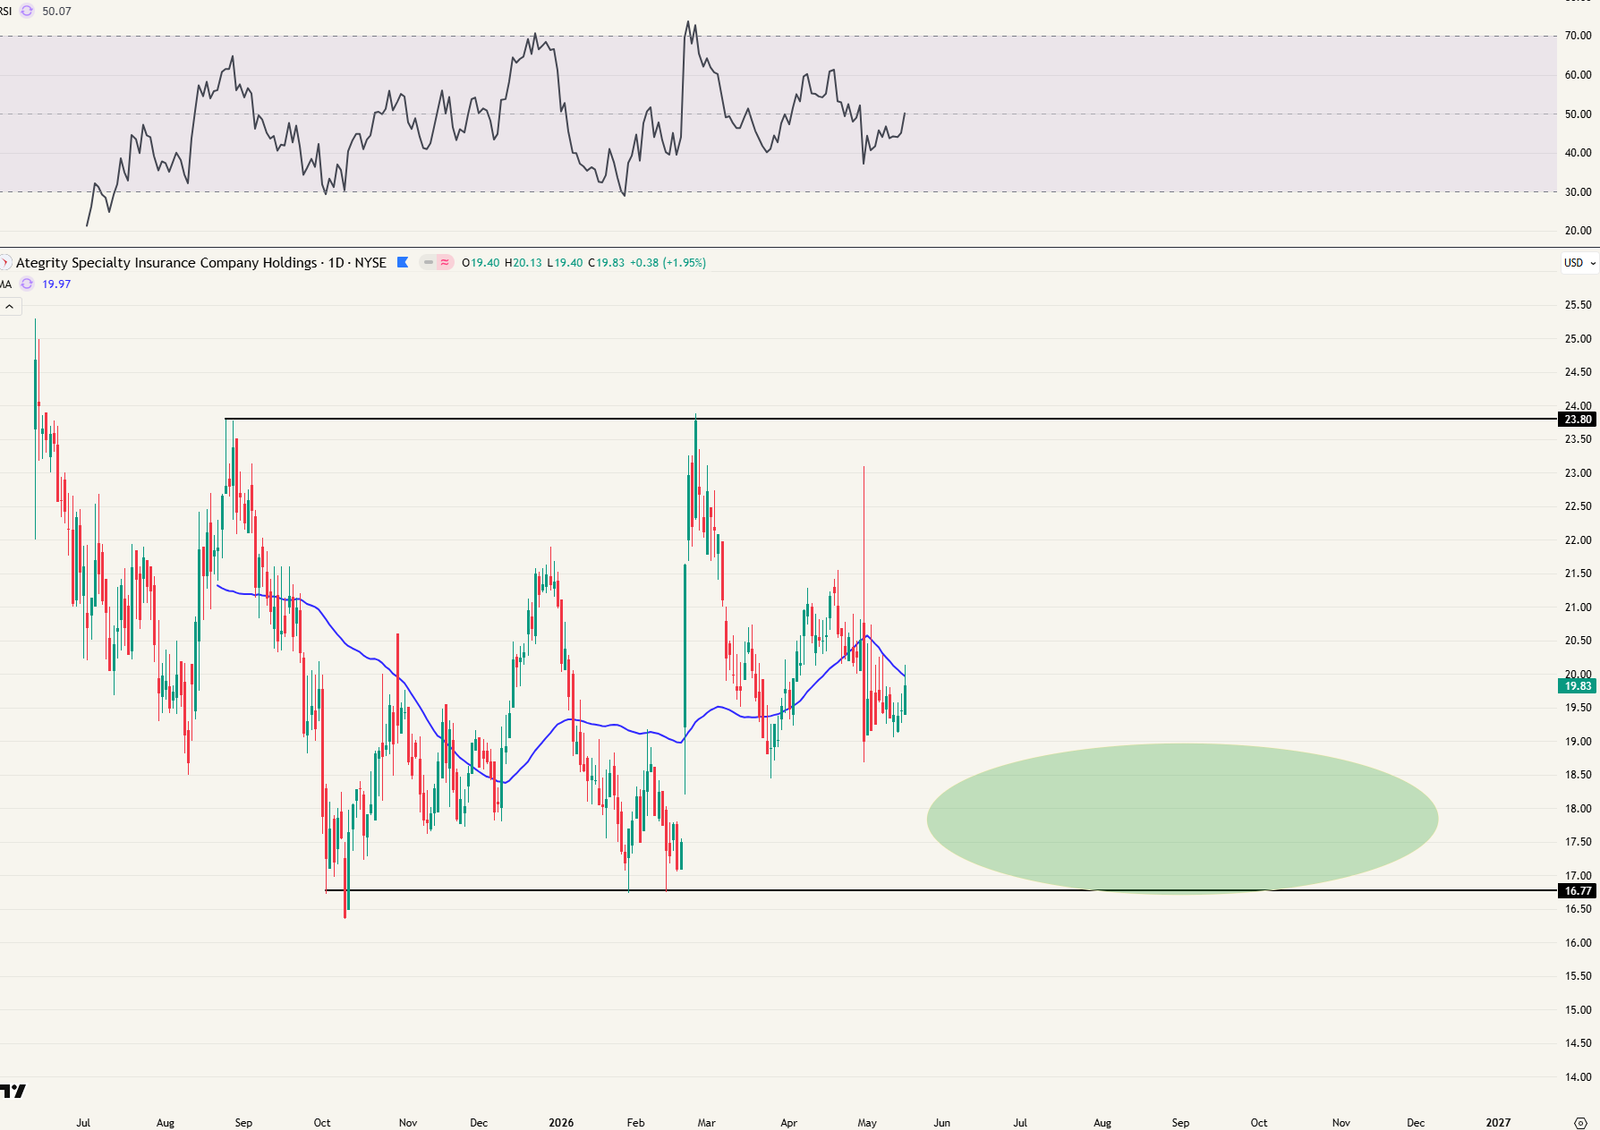Viewport: 1600px width, 1130px height.
Task: Open chart settings via the hexagon gear icon
Action: click(x=1580, y=1123)
